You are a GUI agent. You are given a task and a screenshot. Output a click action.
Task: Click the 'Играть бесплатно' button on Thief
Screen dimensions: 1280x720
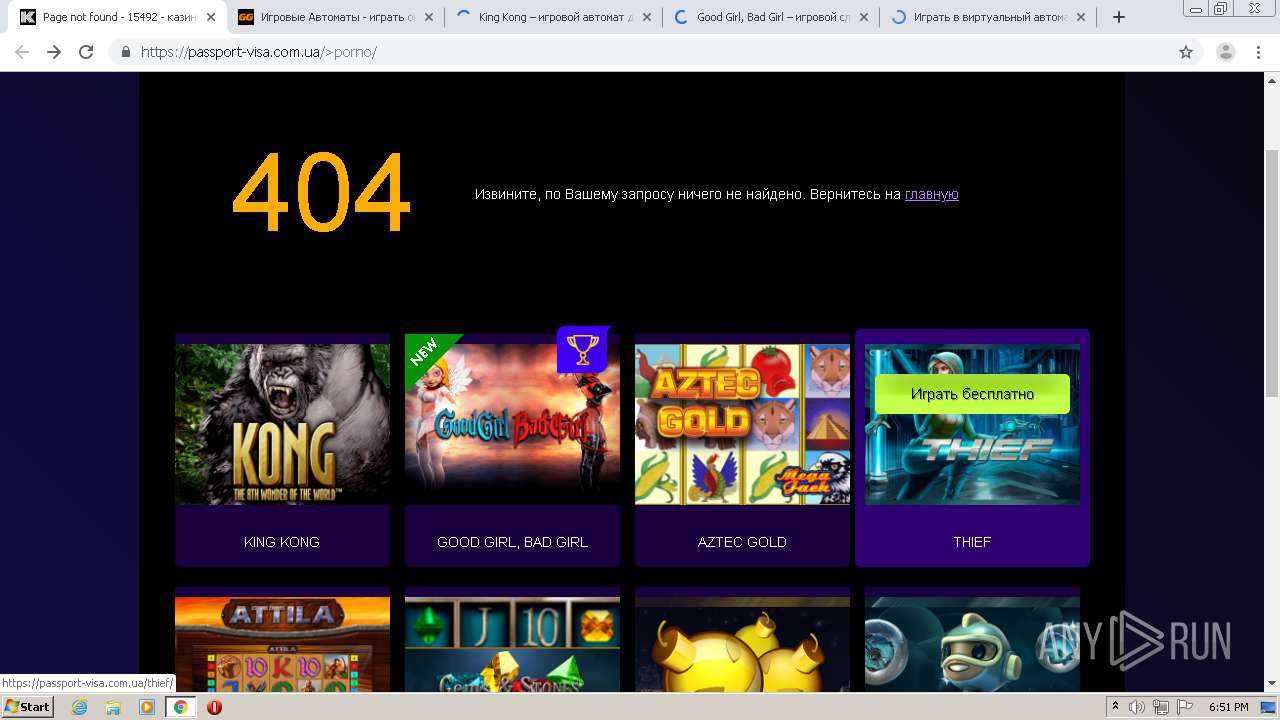[972, 394]
